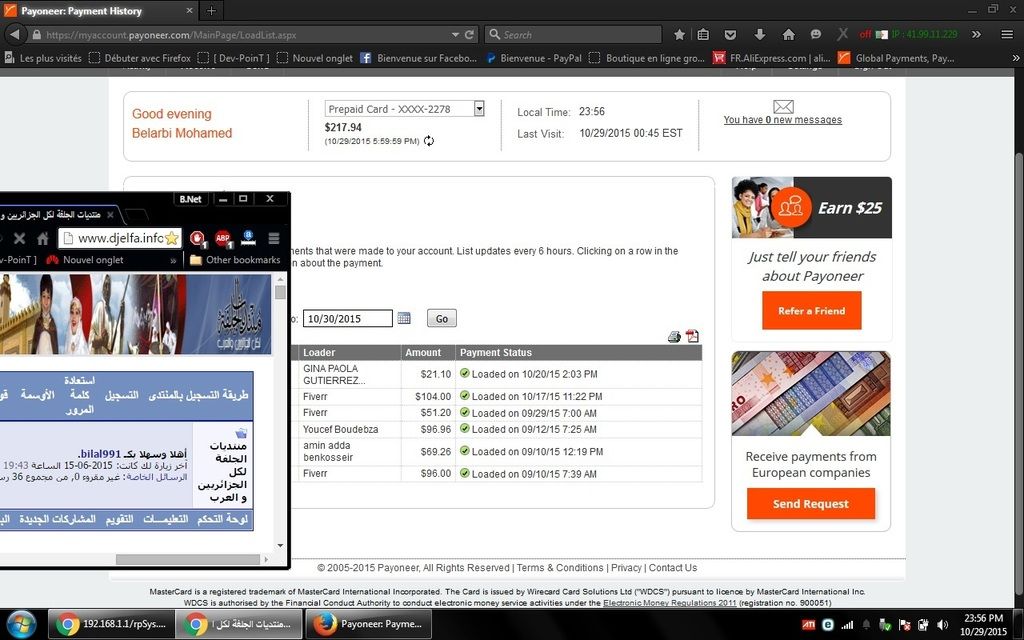Open the Firefox chat smiley icon
The image size is (1024, 640).
(816, 35)
